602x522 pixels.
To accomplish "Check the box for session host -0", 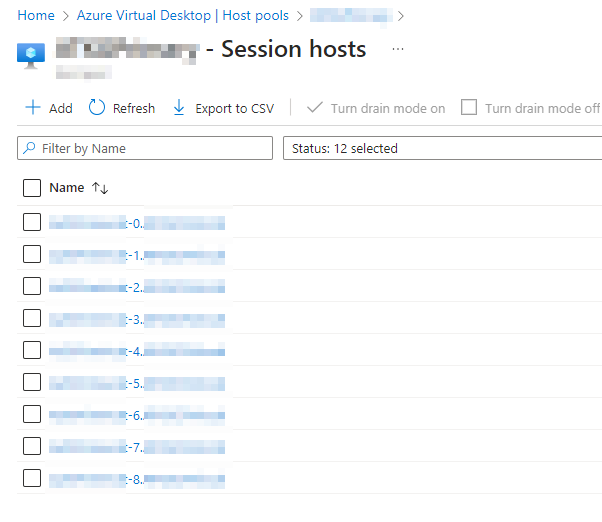I will (32, 222).
